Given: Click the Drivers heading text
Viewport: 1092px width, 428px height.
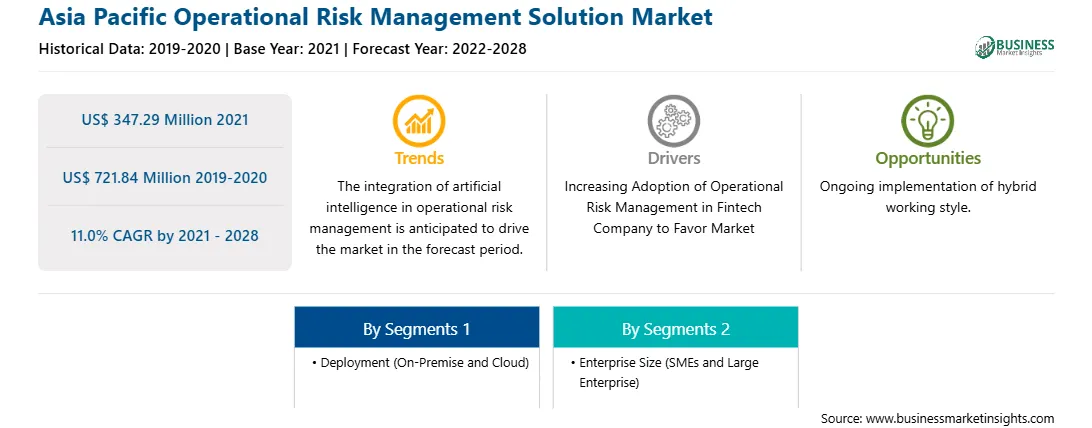Looking at the screenshot, I should pos(673,159).
